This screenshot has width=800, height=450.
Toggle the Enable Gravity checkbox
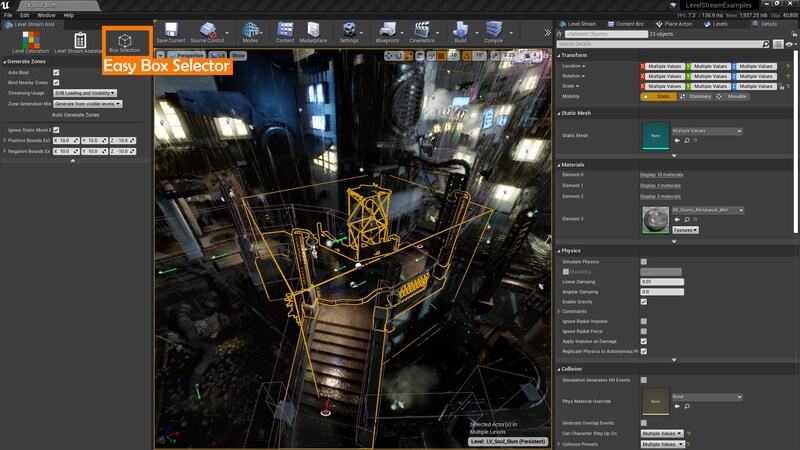644,302
